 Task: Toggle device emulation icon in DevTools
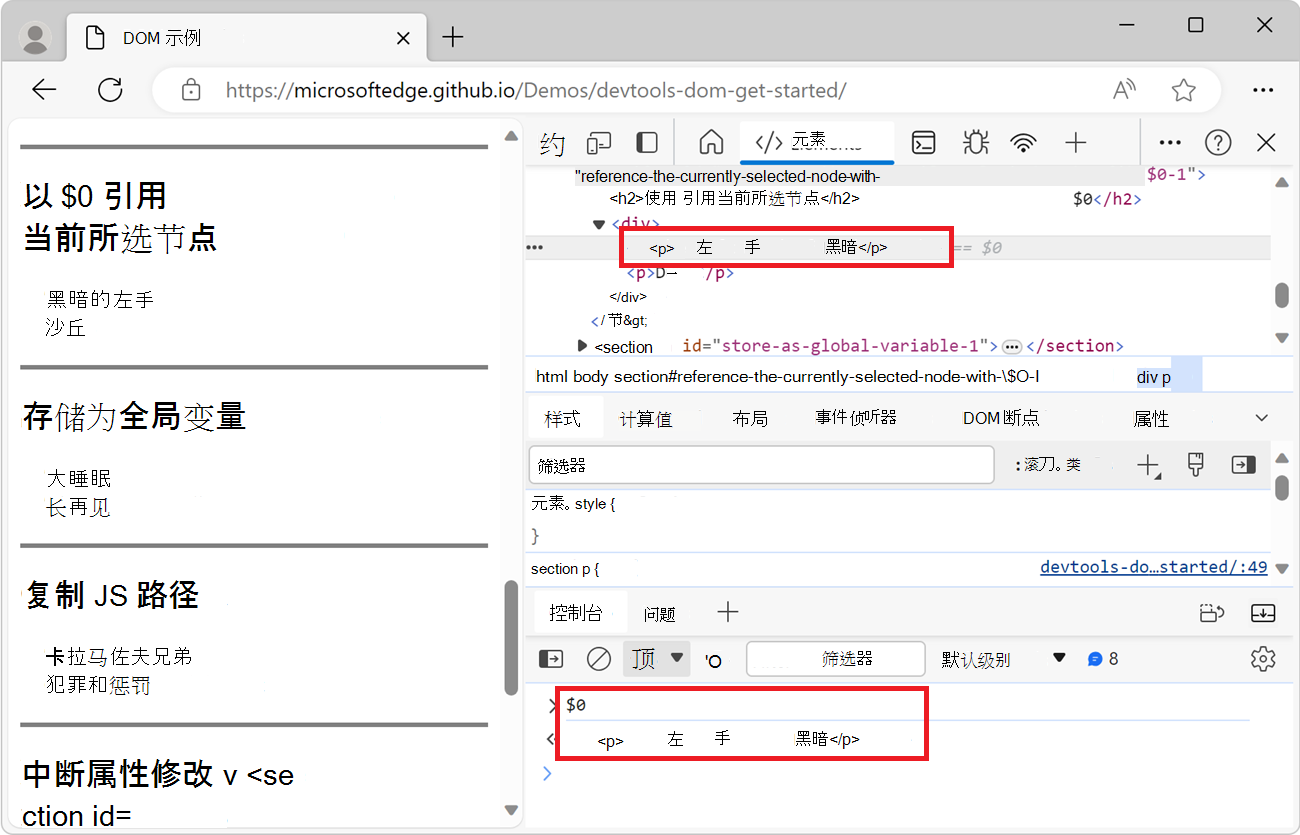pyautogui.click(x=599, y=143)
